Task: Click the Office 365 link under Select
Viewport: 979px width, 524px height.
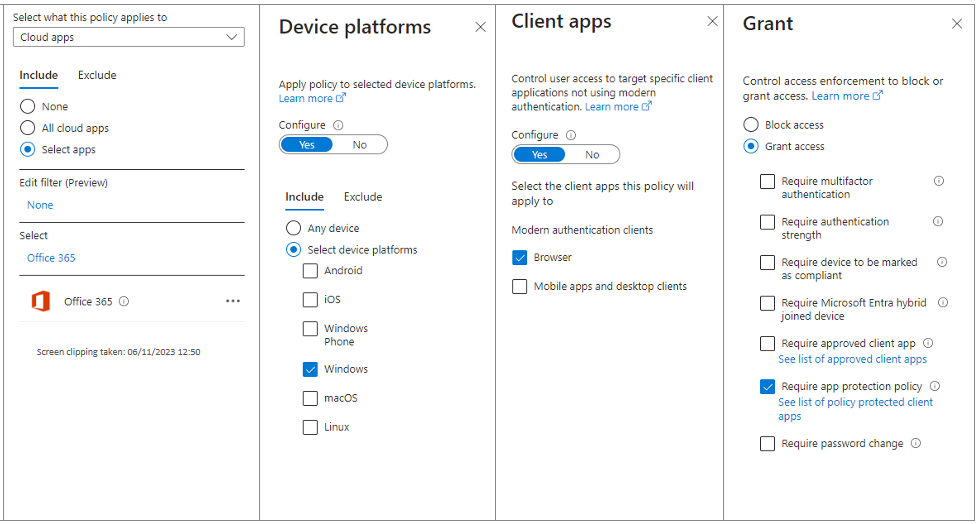Action: [x=51, y=258]
